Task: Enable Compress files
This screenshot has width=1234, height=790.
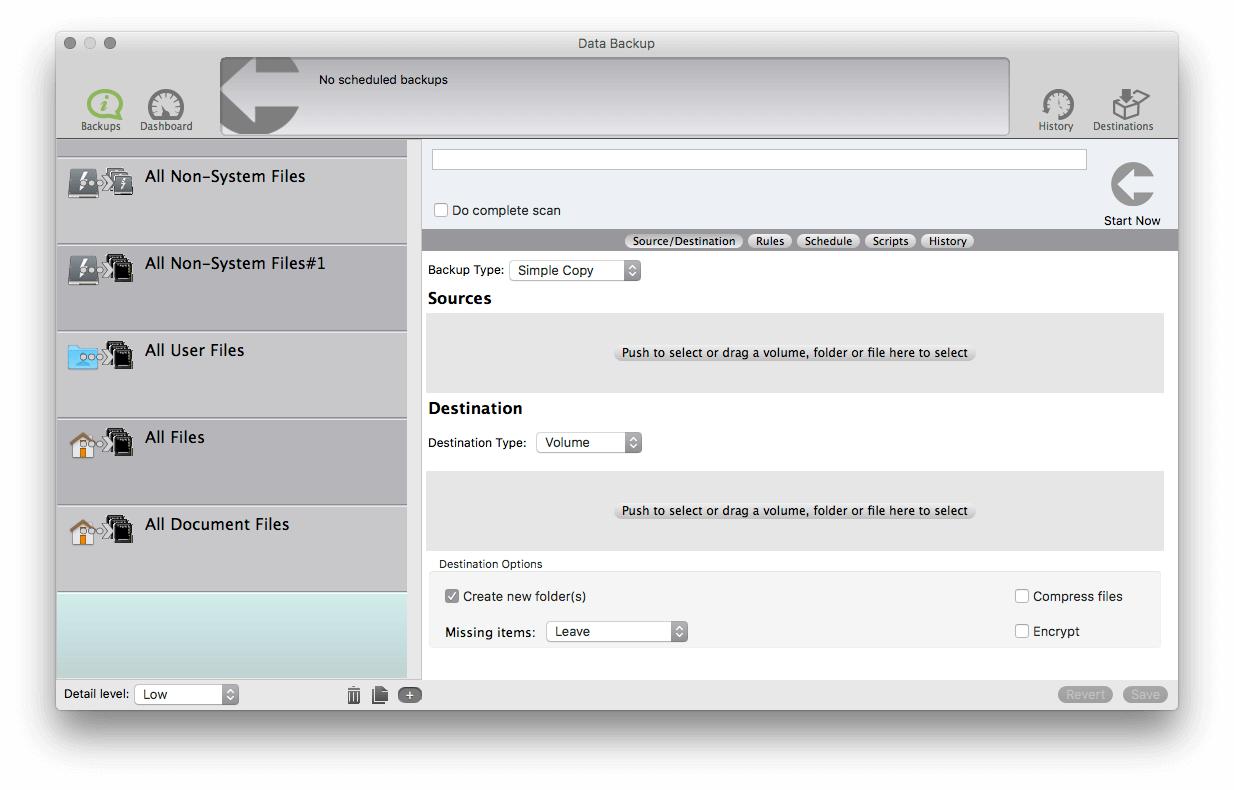Action: click(1022, 596)
